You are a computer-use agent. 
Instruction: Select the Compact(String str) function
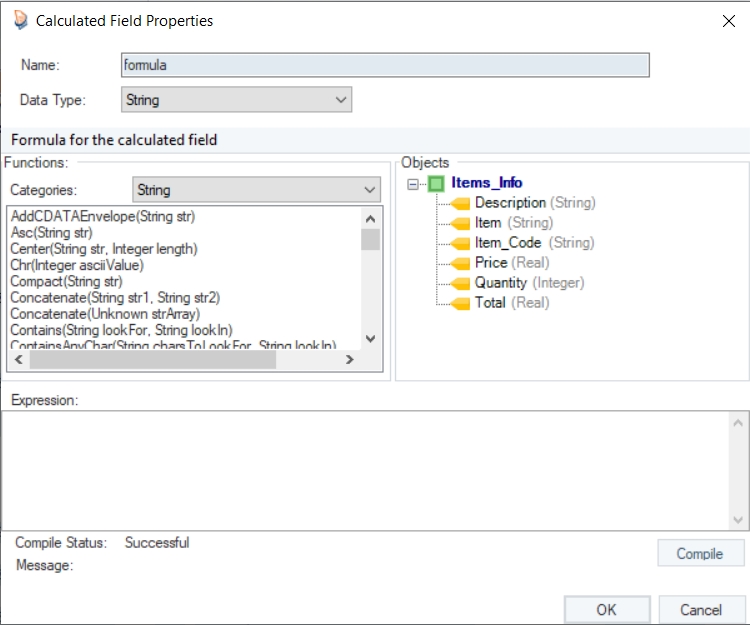66,281
